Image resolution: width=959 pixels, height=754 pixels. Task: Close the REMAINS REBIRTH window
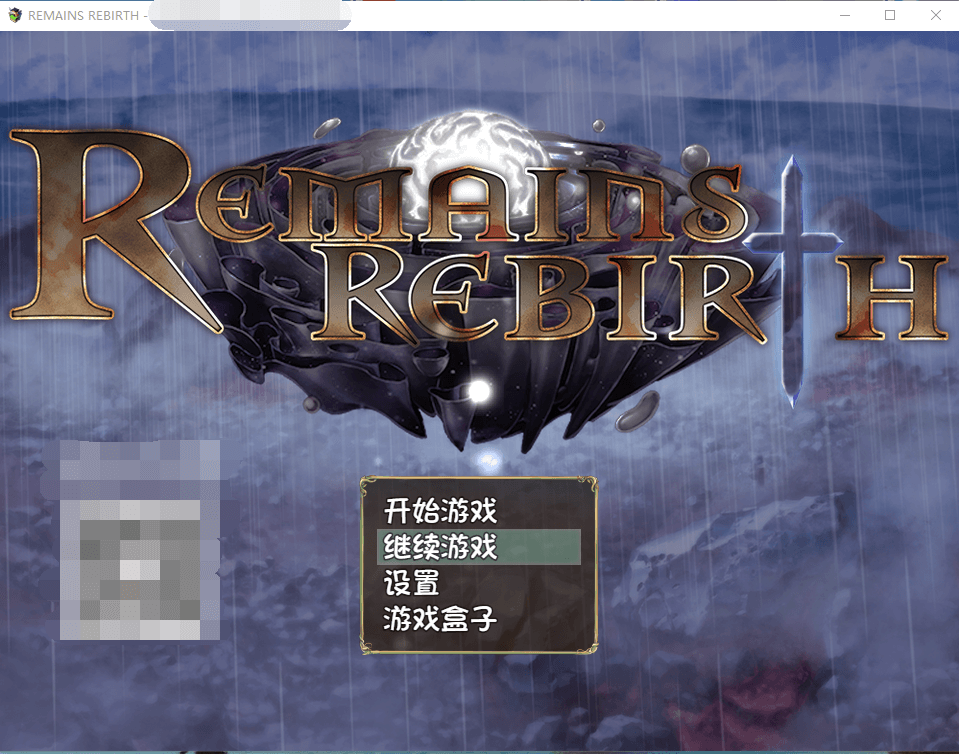point(936,15)
